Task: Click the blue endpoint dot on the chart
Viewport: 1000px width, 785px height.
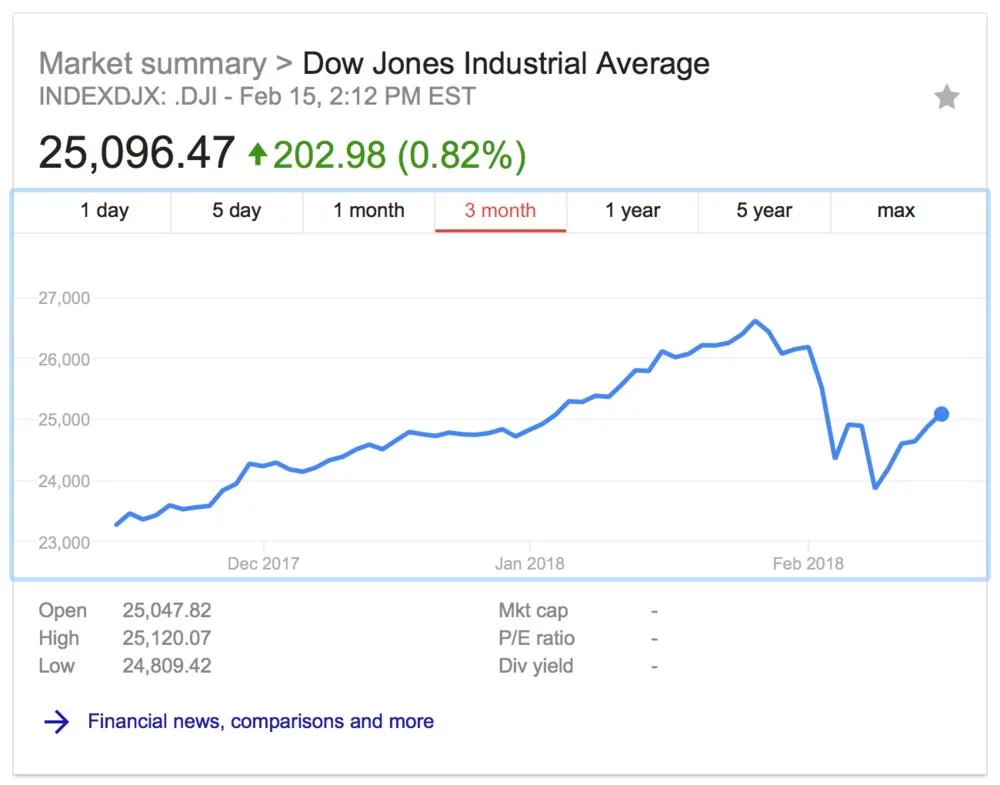Action: (x=941, y=414)
